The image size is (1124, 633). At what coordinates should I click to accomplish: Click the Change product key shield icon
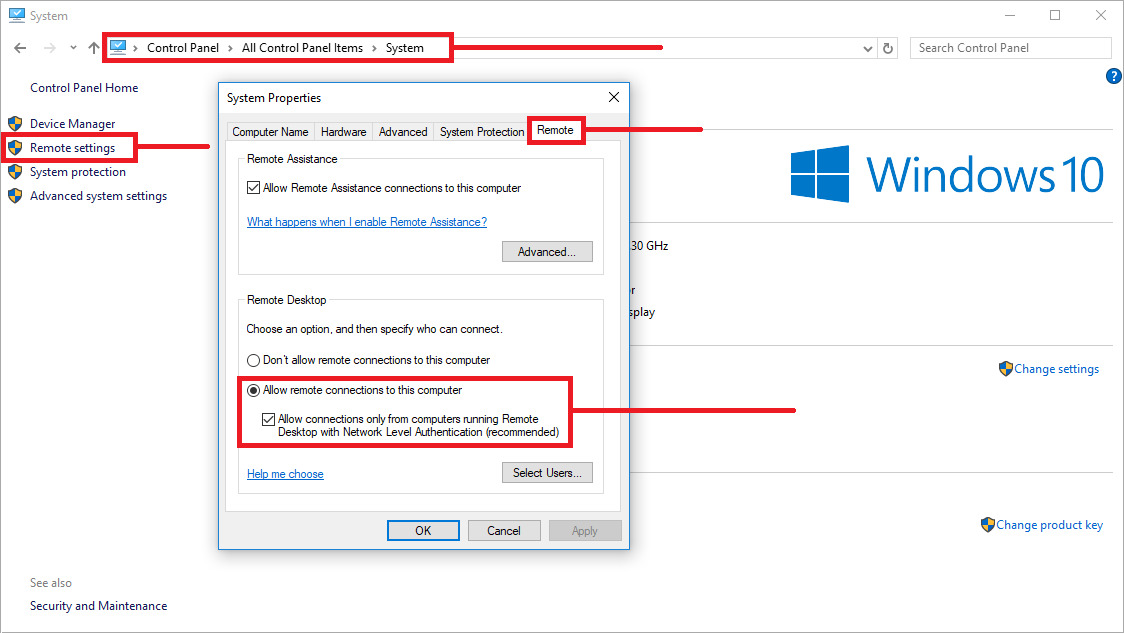tap(988, 525)
